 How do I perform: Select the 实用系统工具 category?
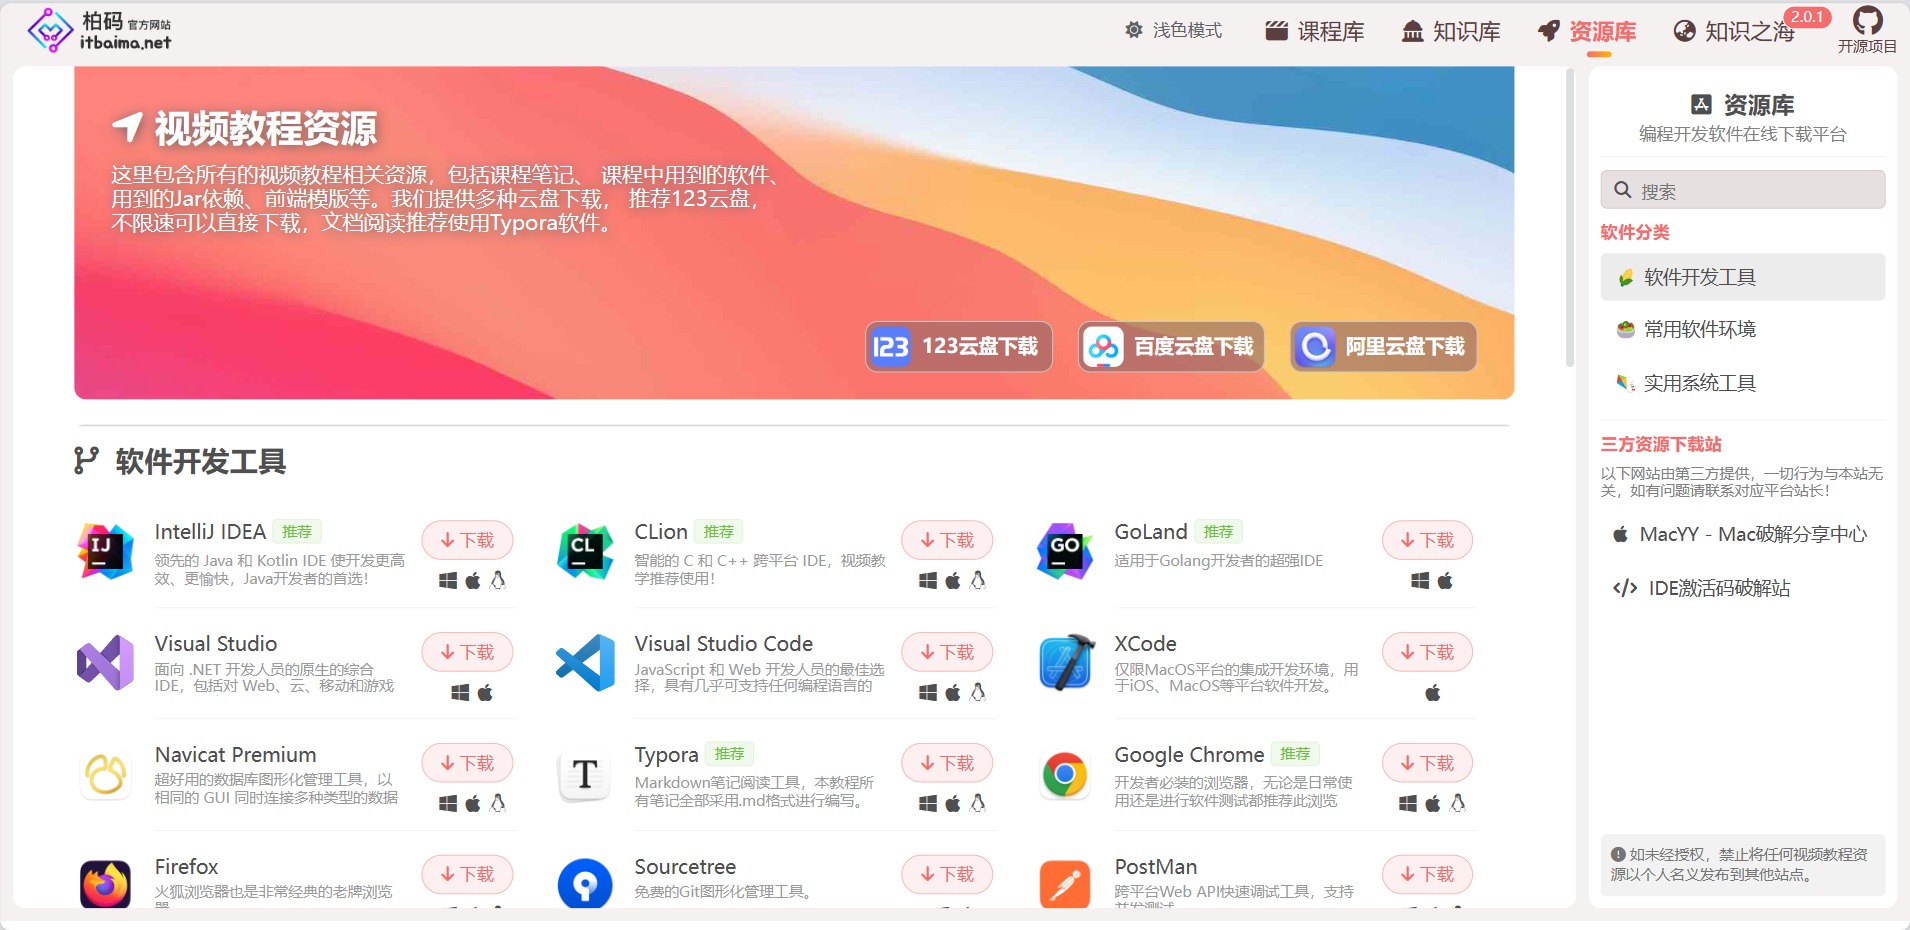point(1743,383)
